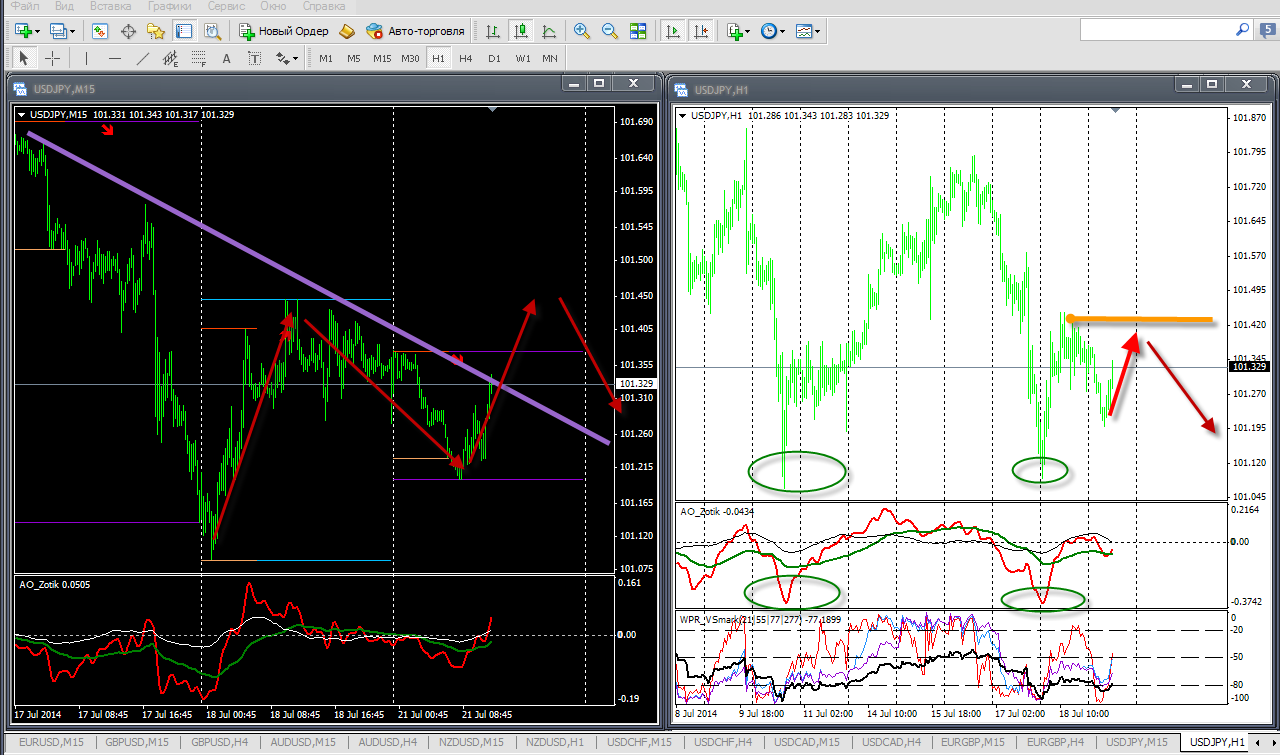Click the search magnifier icon
This screenshot has width=1280, height=755.
point(1241,31)
